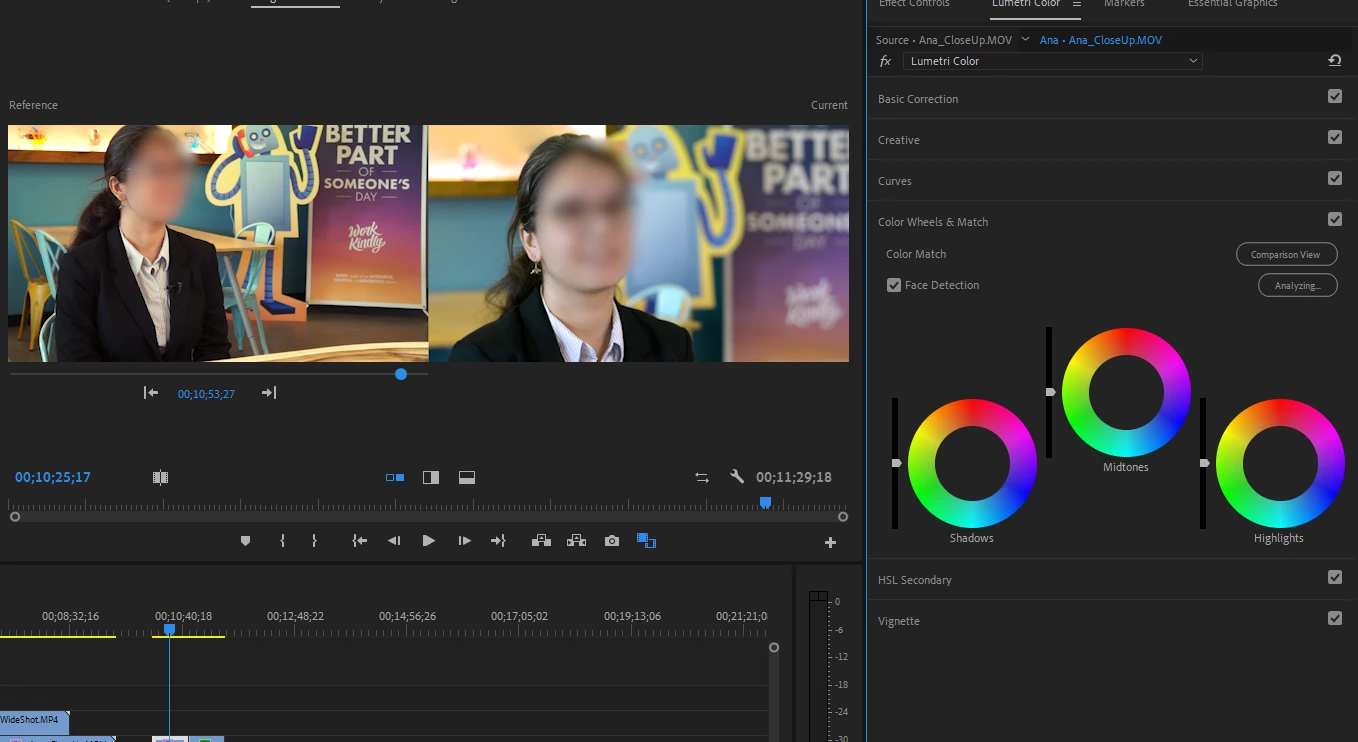The height and width of the screenshot is (742, 1358).
Task: Adjust the Highlights luminance slider
Action: 1204,463
